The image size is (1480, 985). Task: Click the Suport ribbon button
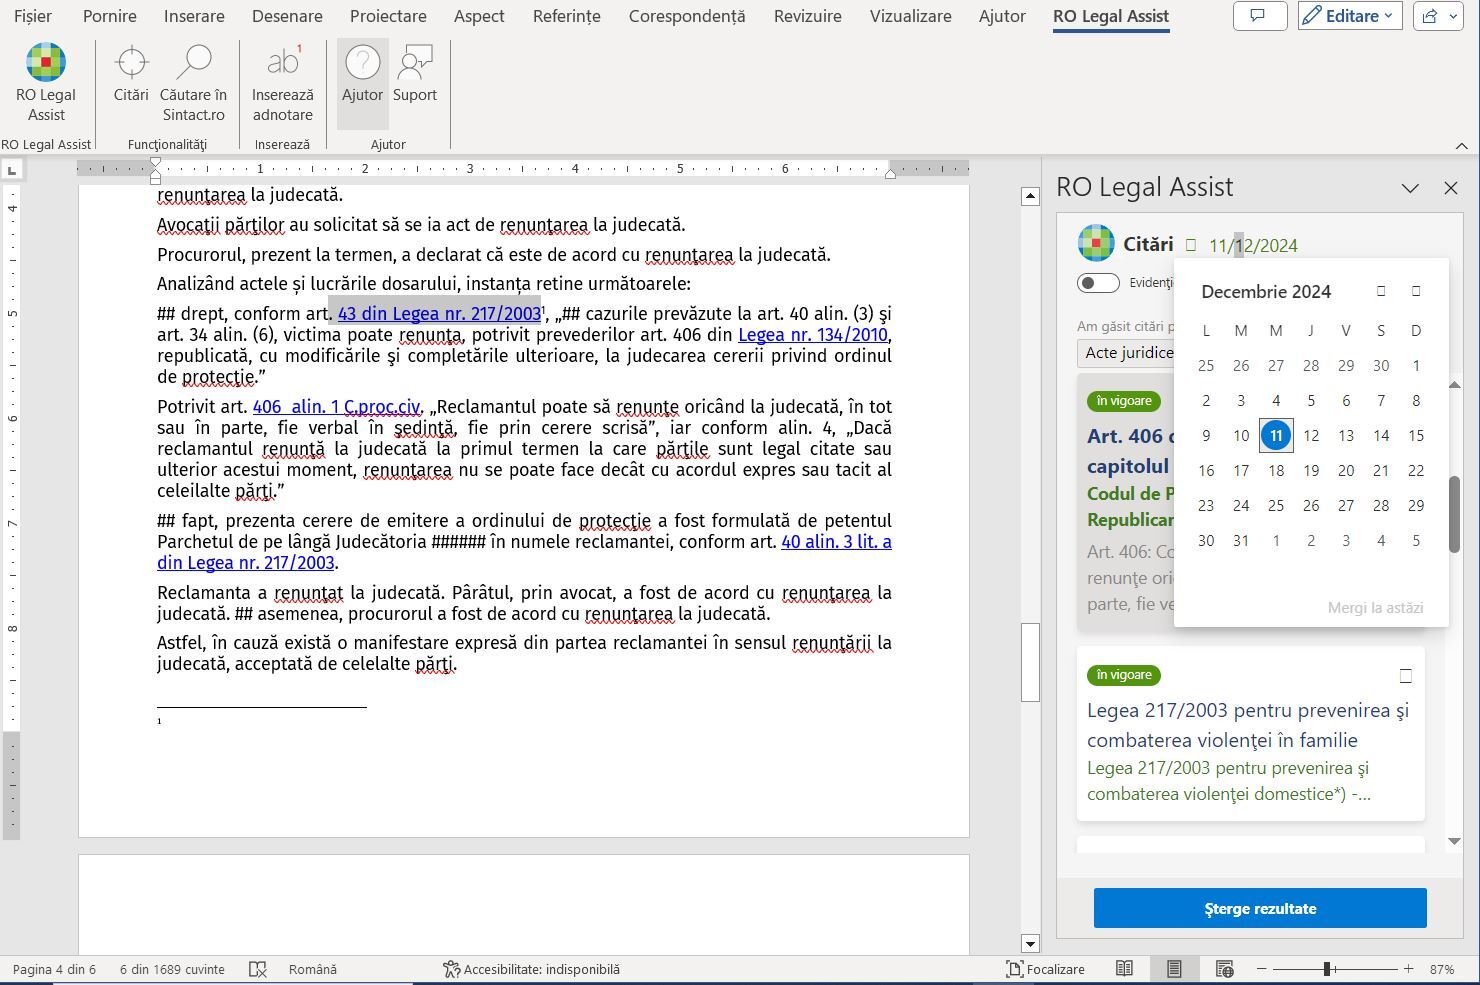click(x=415, y=74)
